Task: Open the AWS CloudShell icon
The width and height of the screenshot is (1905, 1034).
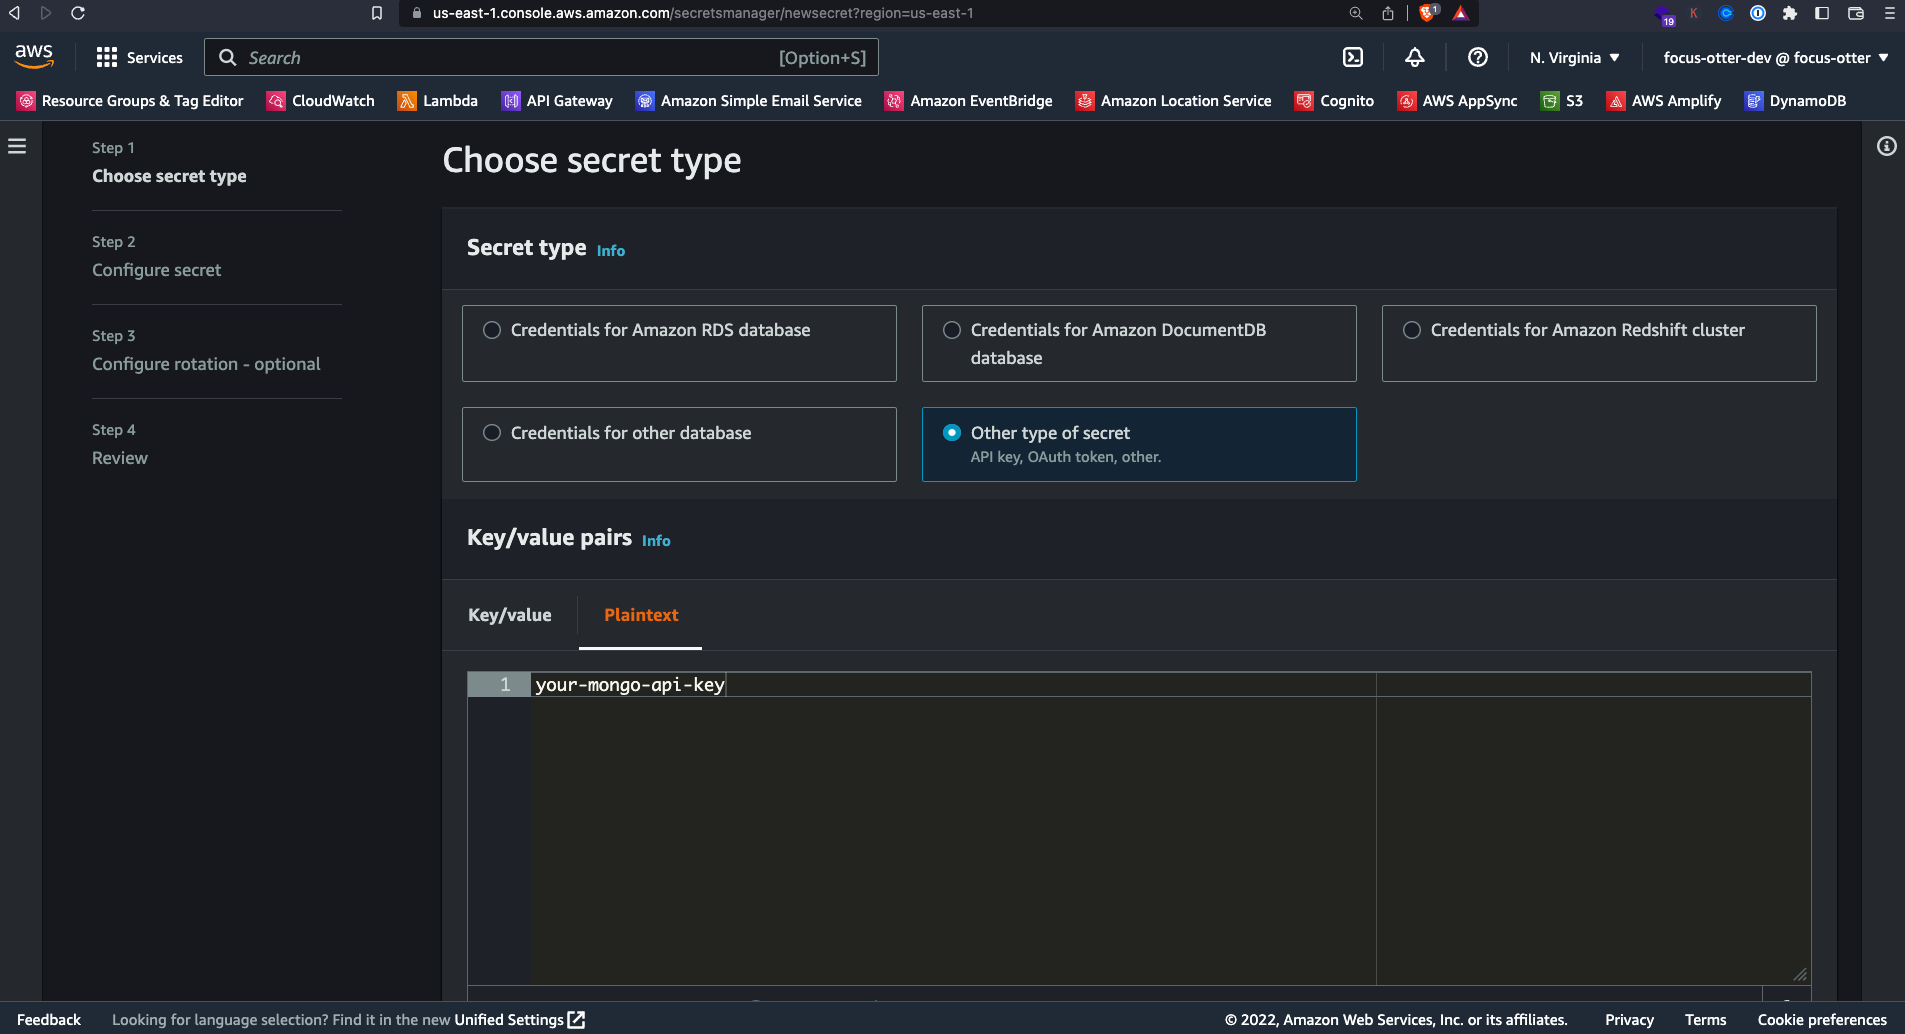Action: (x=1353, y=58)
